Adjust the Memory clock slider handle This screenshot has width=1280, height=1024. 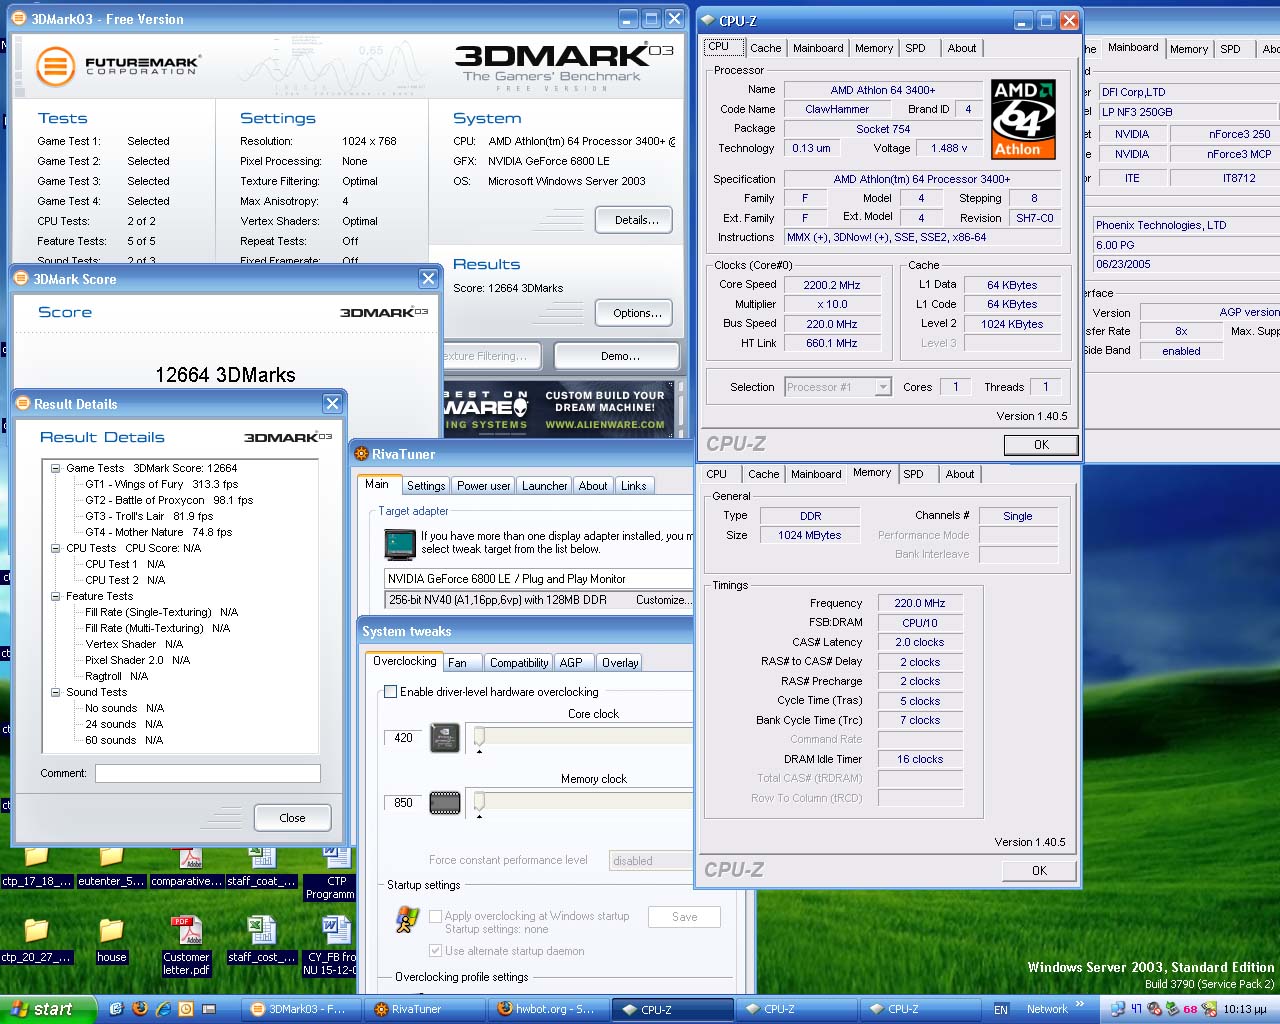[x=479, y=803]
